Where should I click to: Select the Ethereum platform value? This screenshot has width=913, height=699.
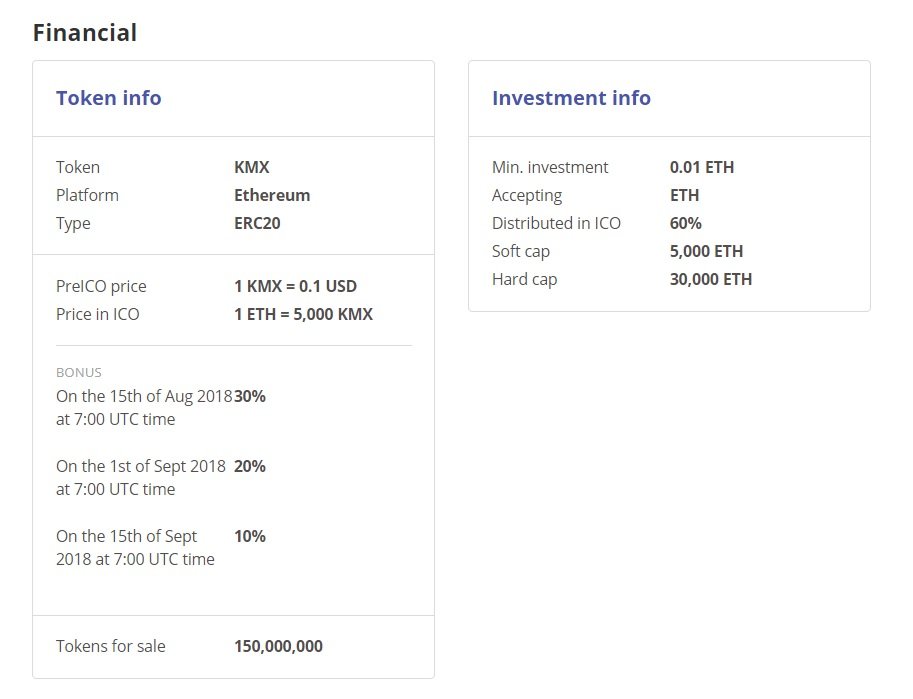click(x=272, y=195)
